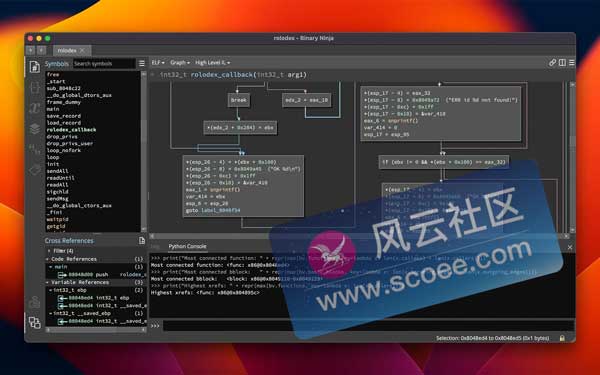Click the Search symbols input field
The width and height of the screenshot is (600, 375).
(x=104, y=64)
